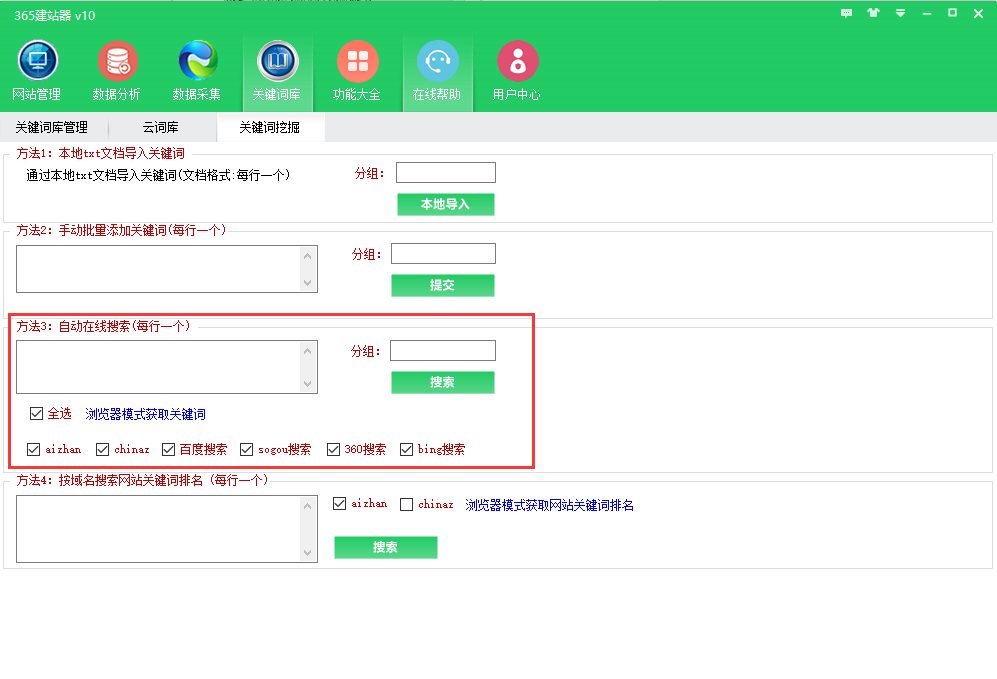The image size is (997, 679).
Task: Click the feedback chat bubble icon
Action: coord(846,13)
